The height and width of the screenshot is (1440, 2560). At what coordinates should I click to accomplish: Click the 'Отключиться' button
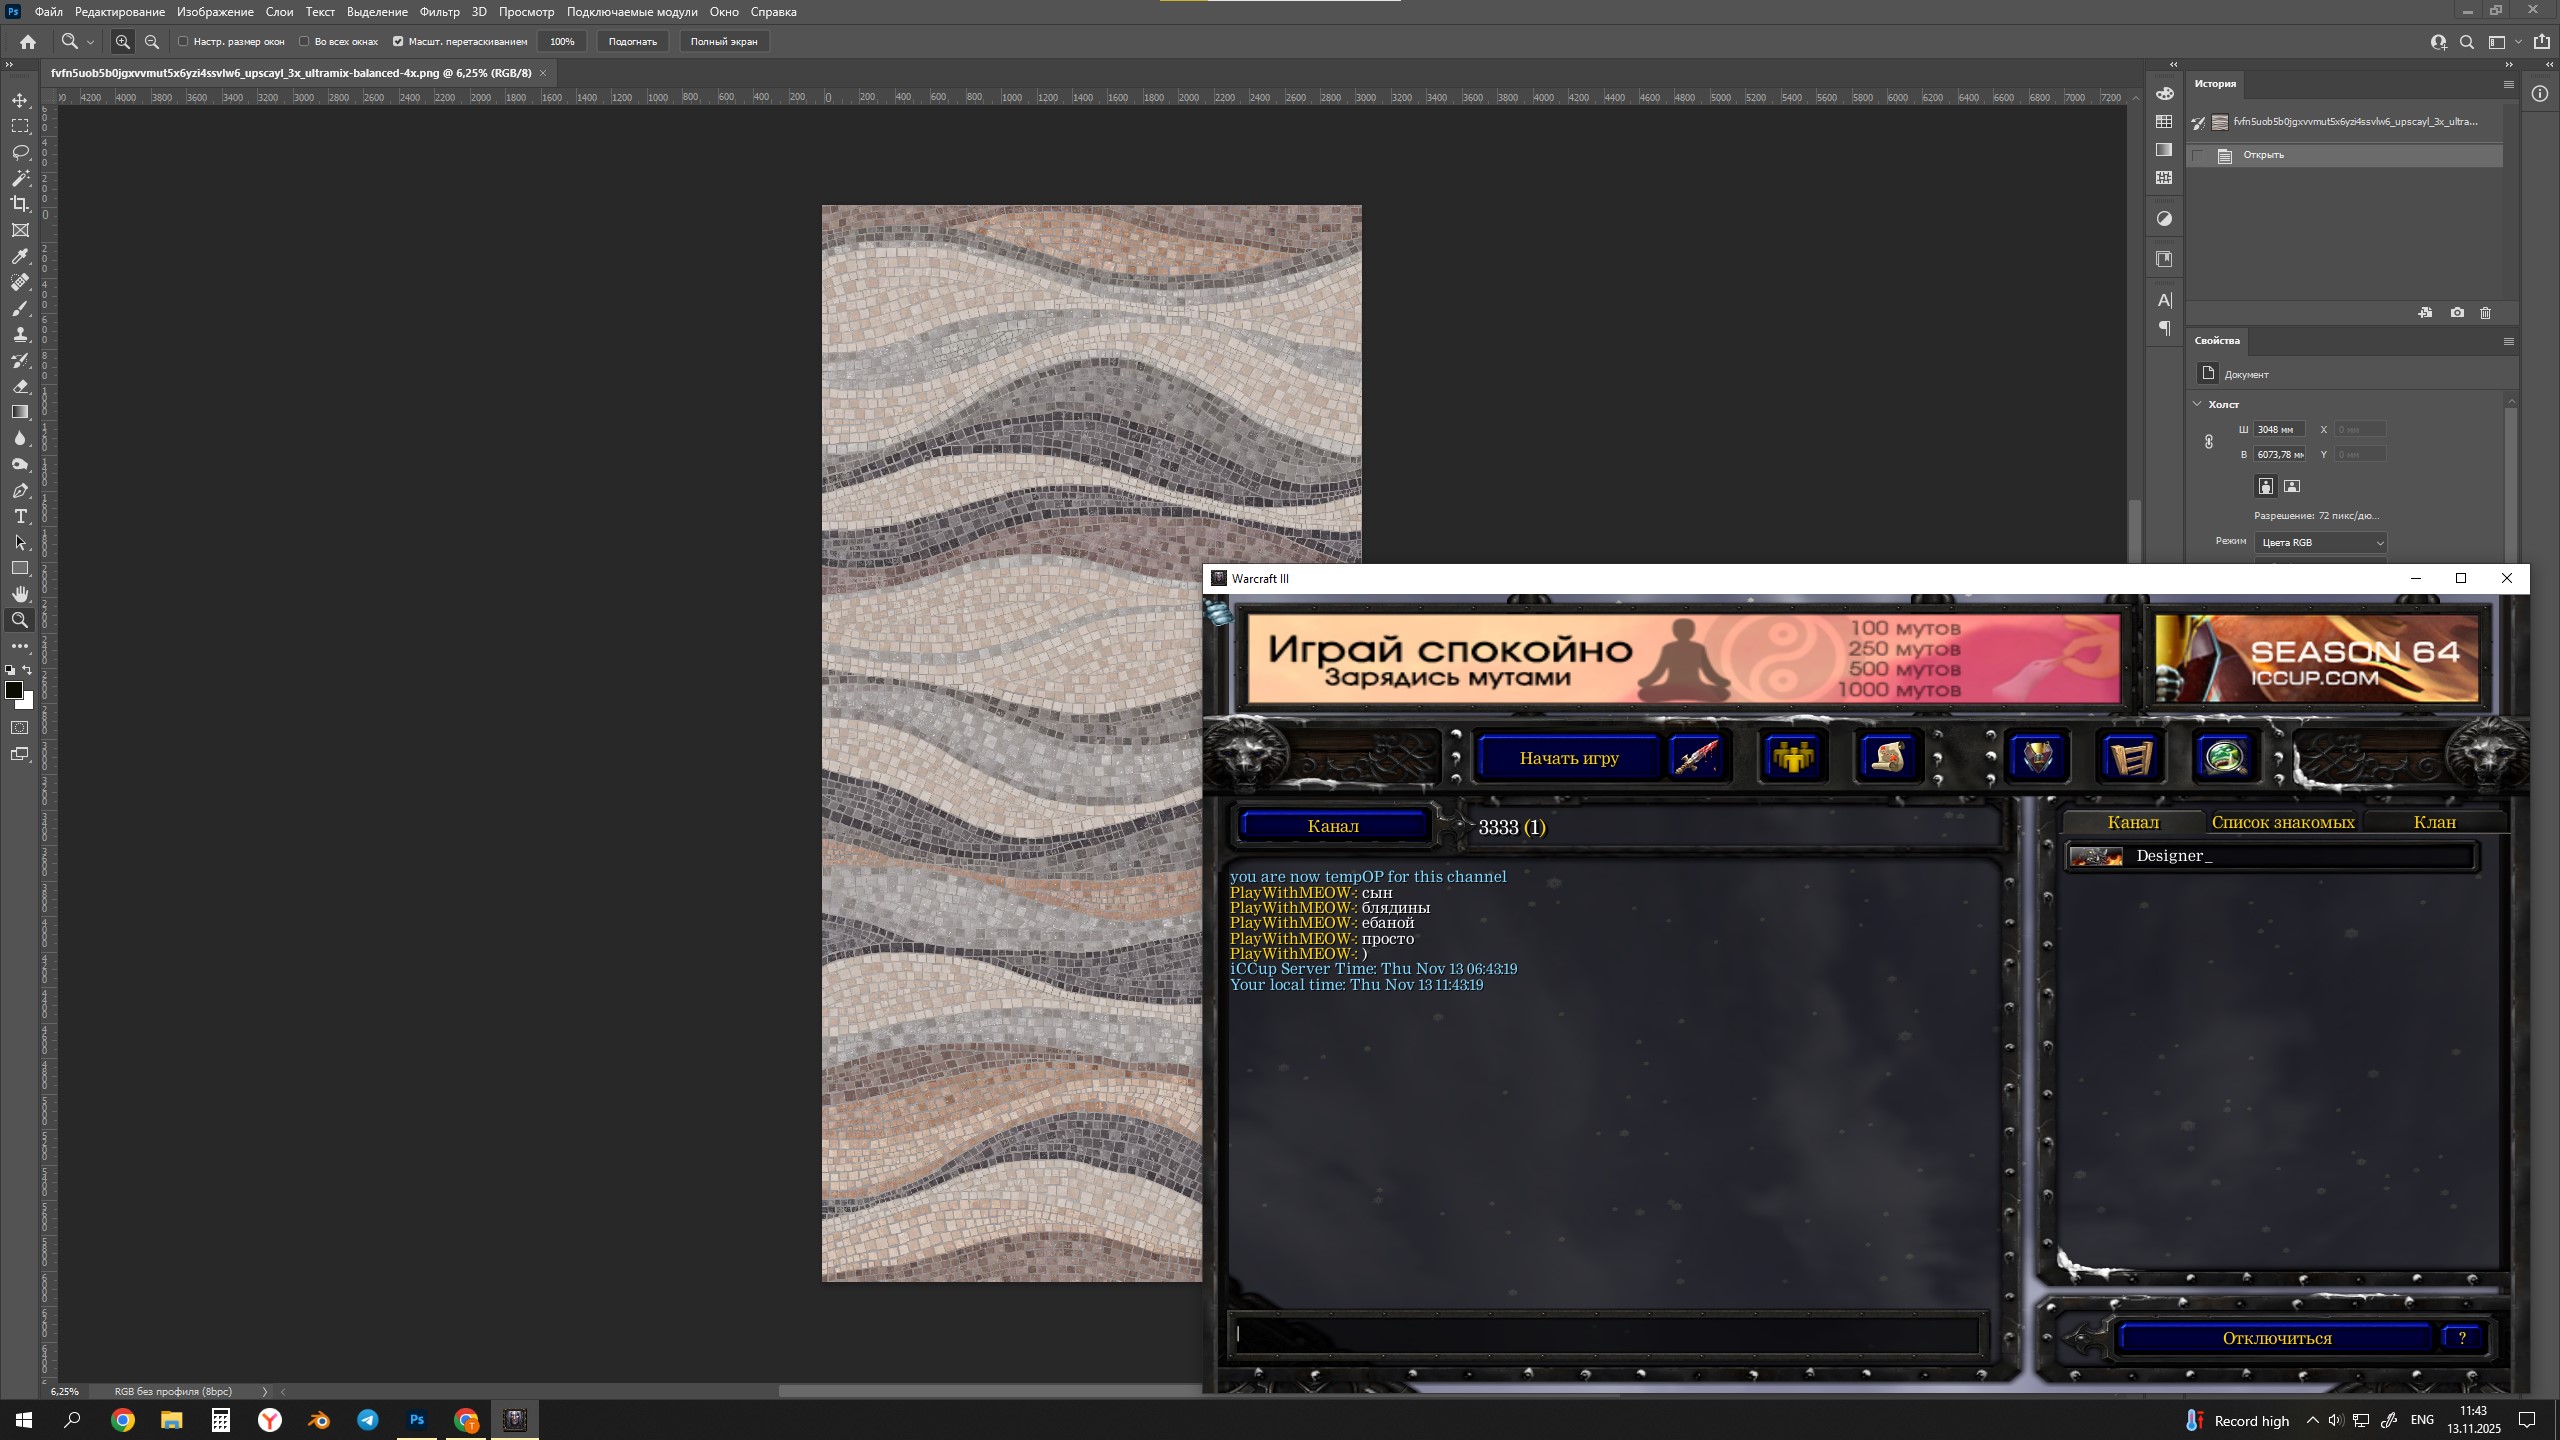click(x=2276, y=1338)
